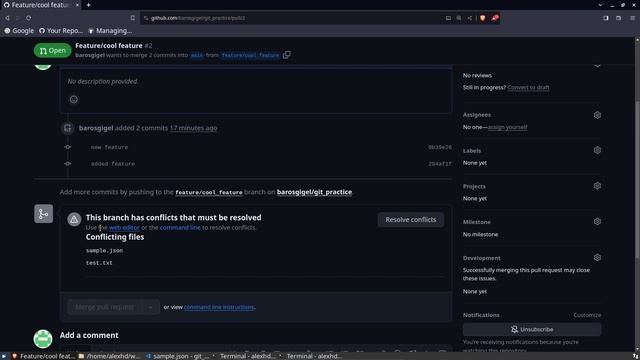
Task: Open the emoji reaction picker smiley
Action: pos(73,99)
